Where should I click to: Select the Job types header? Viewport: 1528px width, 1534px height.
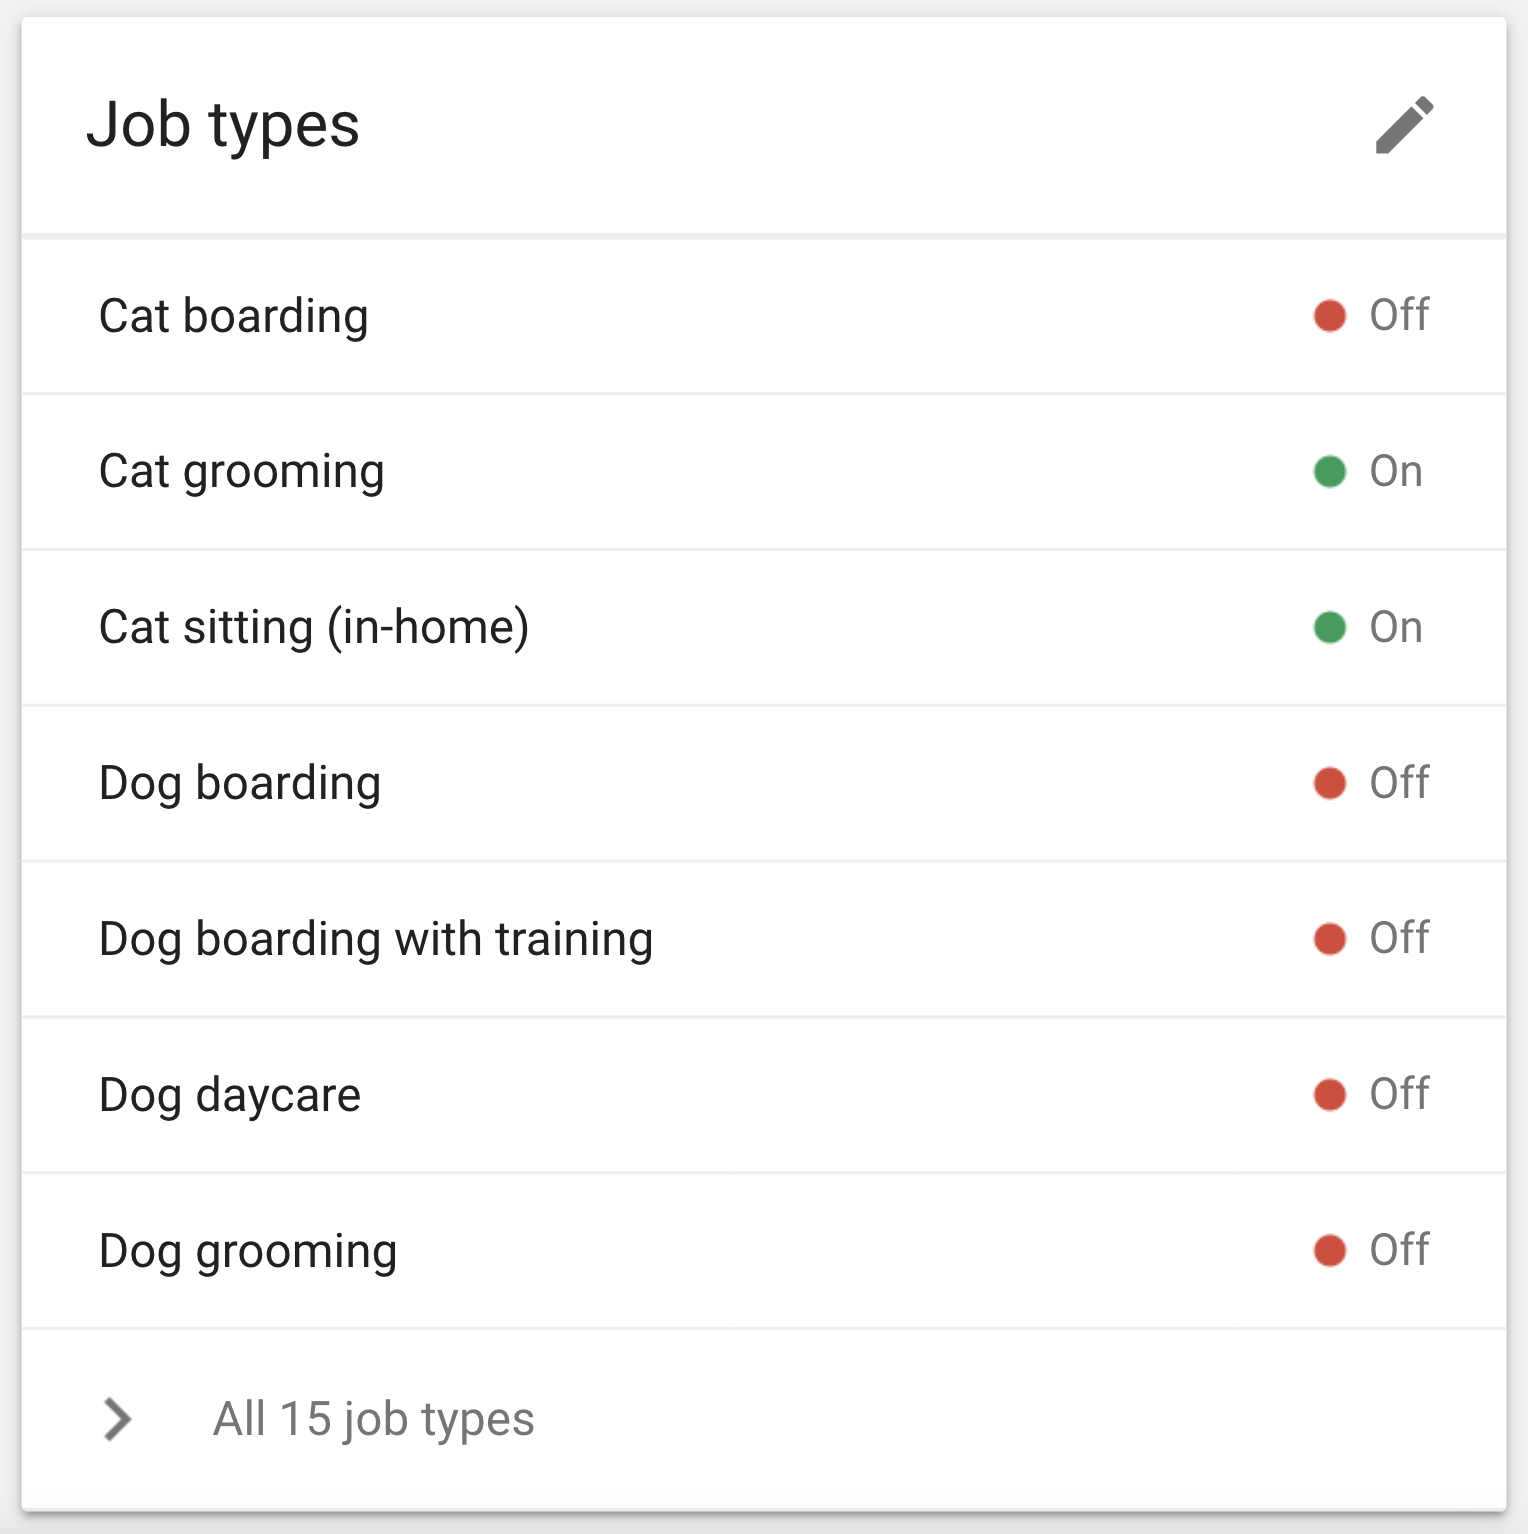click(225, 126)
